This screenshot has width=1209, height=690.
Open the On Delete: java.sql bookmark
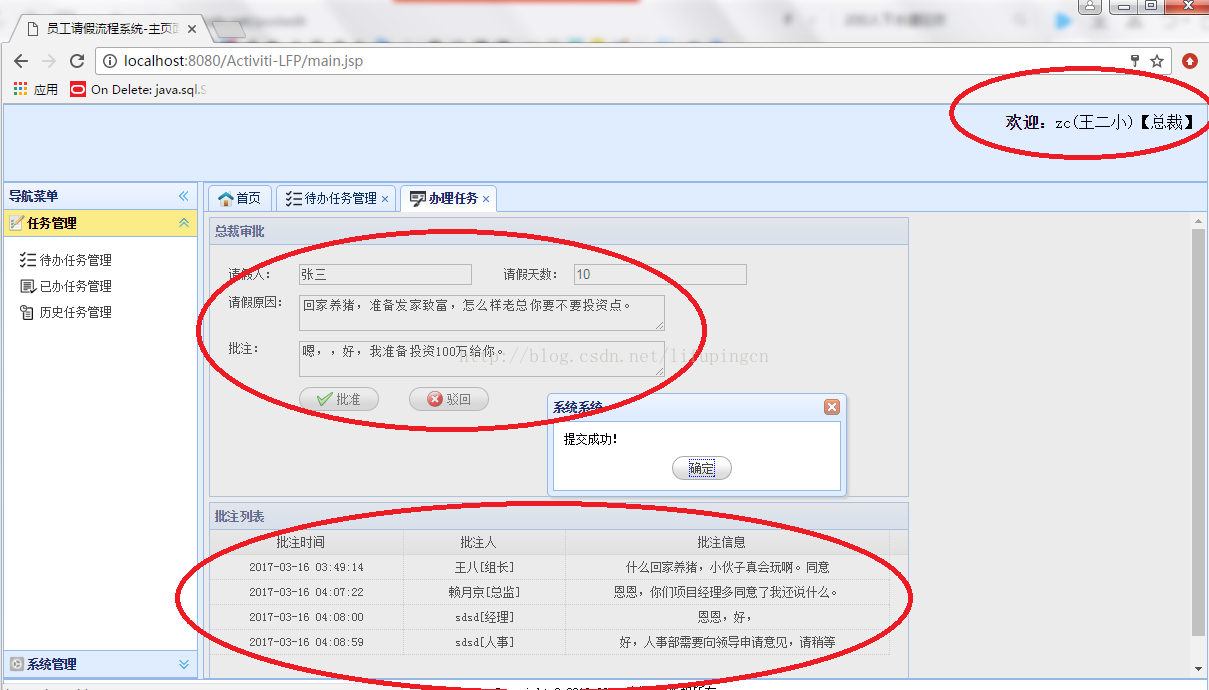pyautogui.click(x=138, y=89)
